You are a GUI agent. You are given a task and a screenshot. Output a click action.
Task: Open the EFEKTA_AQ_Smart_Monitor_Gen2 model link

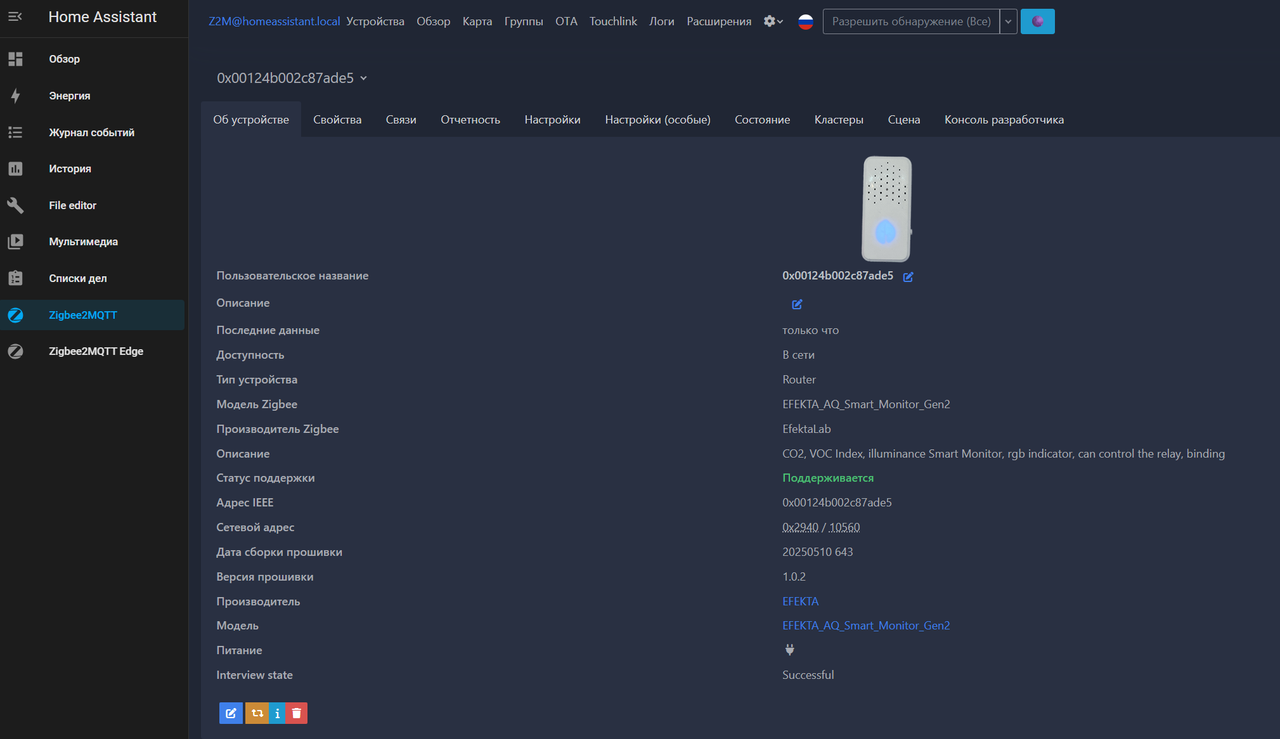866,626
